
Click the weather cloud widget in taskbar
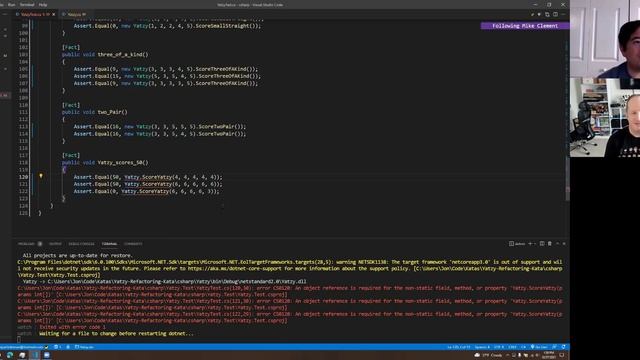pos(488,355)
